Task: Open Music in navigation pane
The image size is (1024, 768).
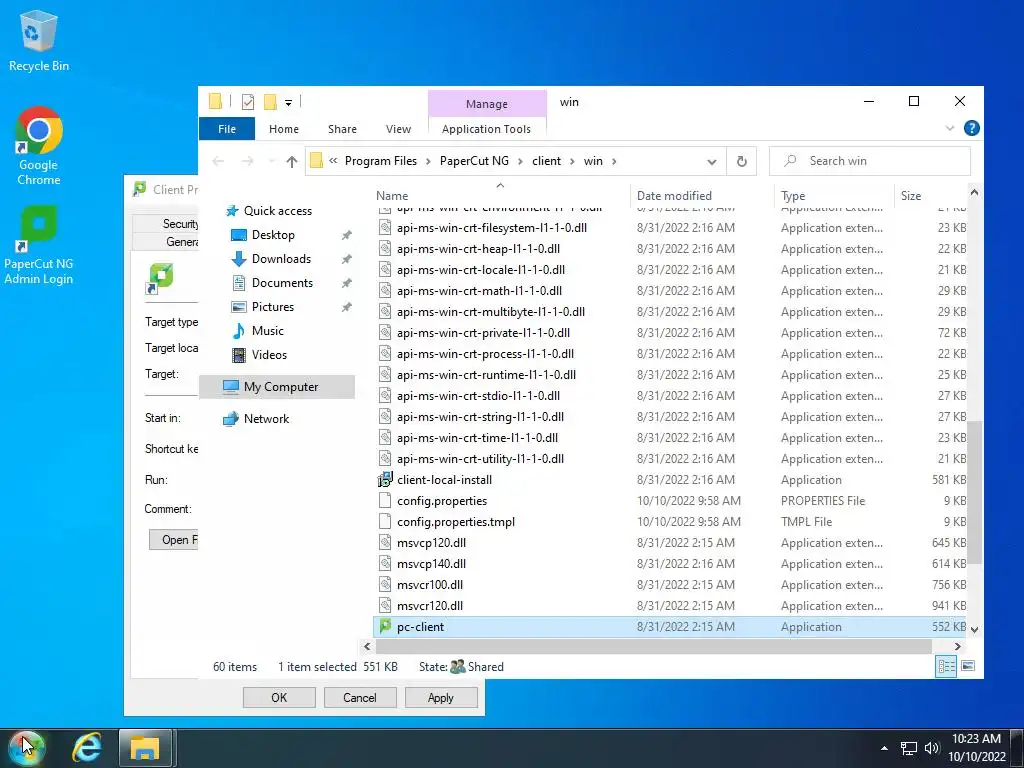Action: (x=268, y=330)
